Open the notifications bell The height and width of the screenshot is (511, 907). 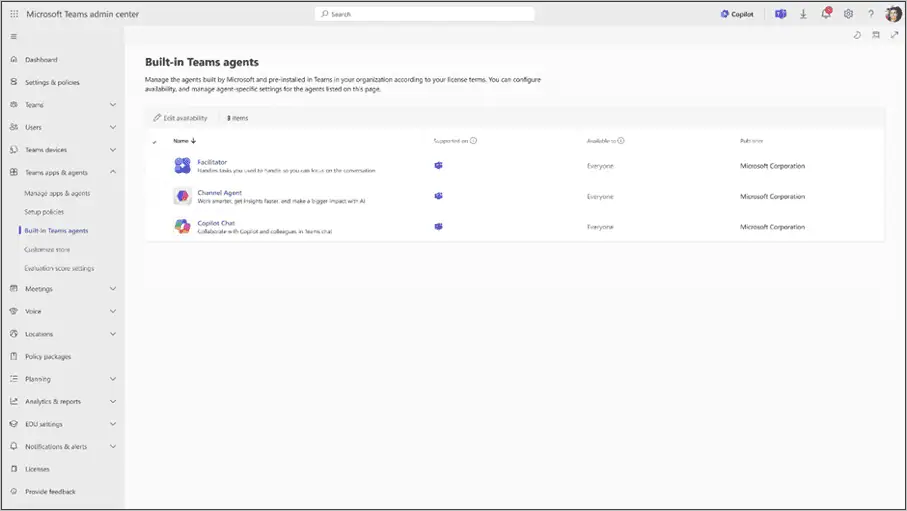coord(826,13)
